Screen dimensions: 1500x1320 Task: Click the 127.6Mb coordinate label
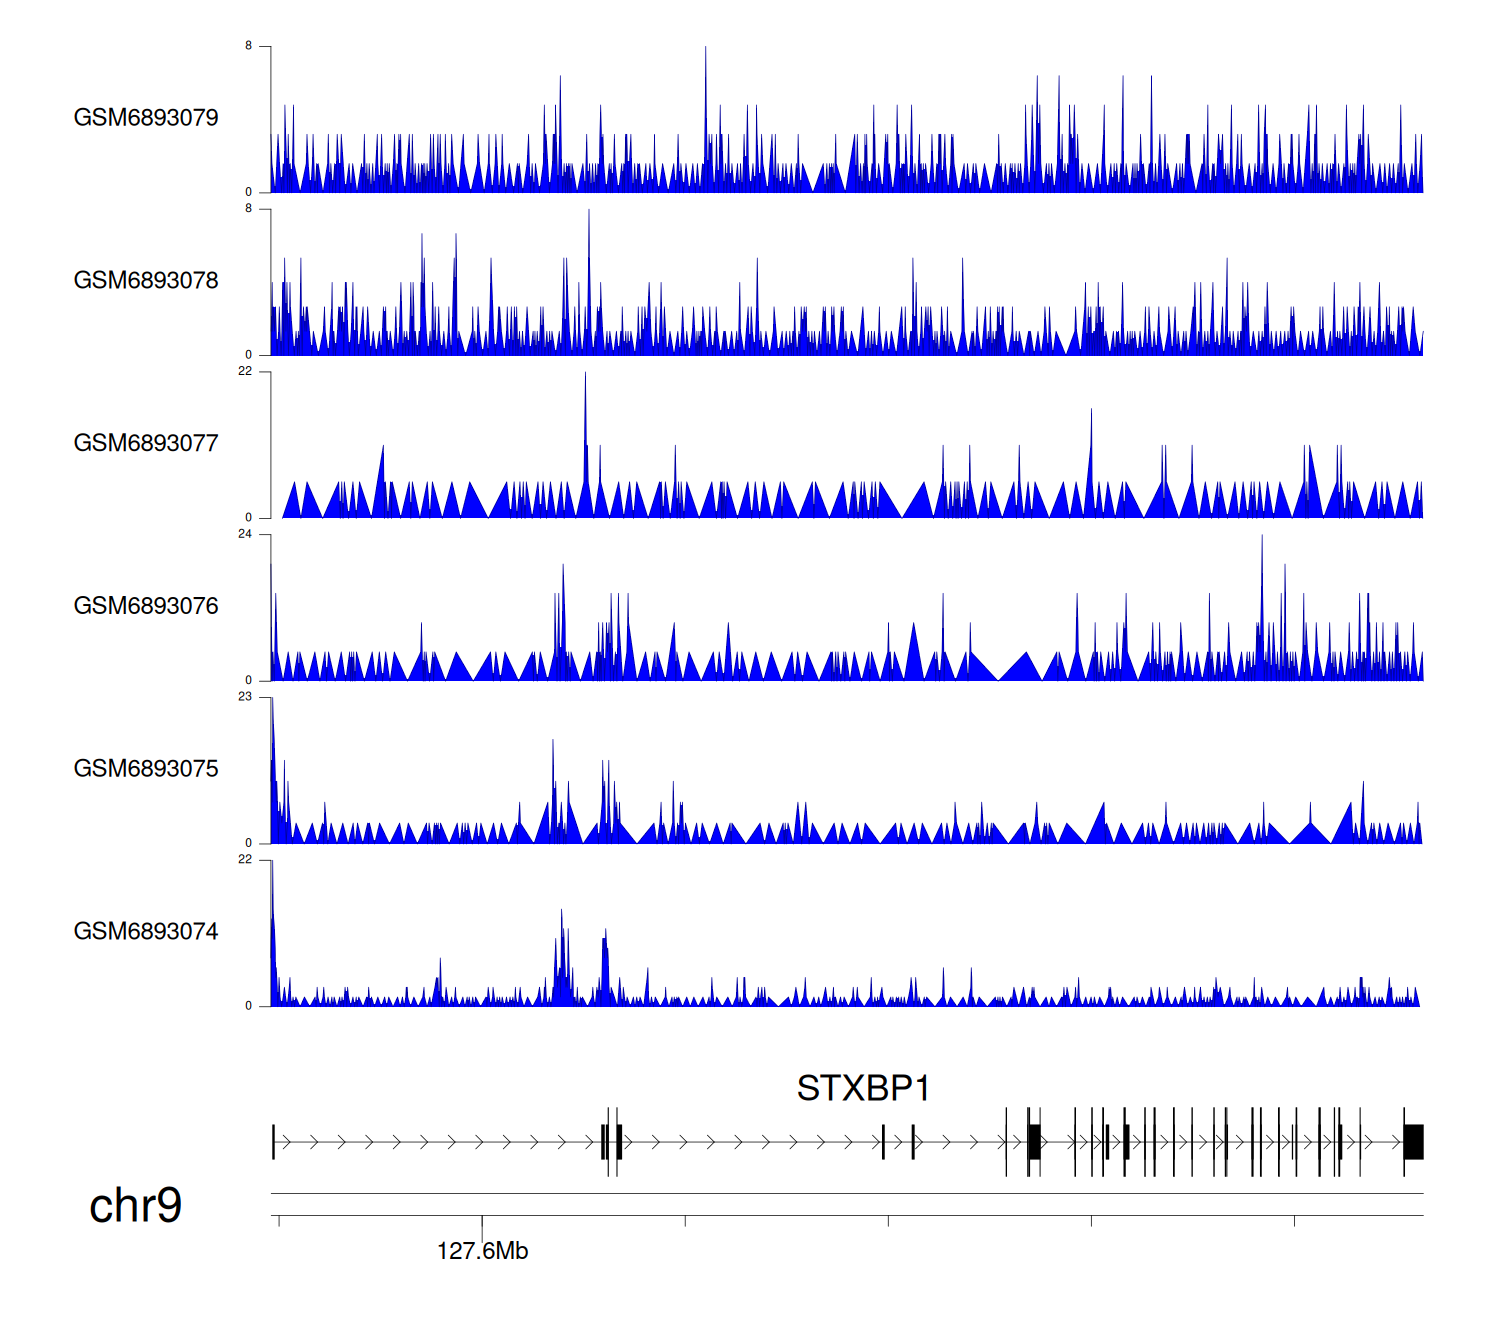pyautogui.click(x=482, y=1251)
